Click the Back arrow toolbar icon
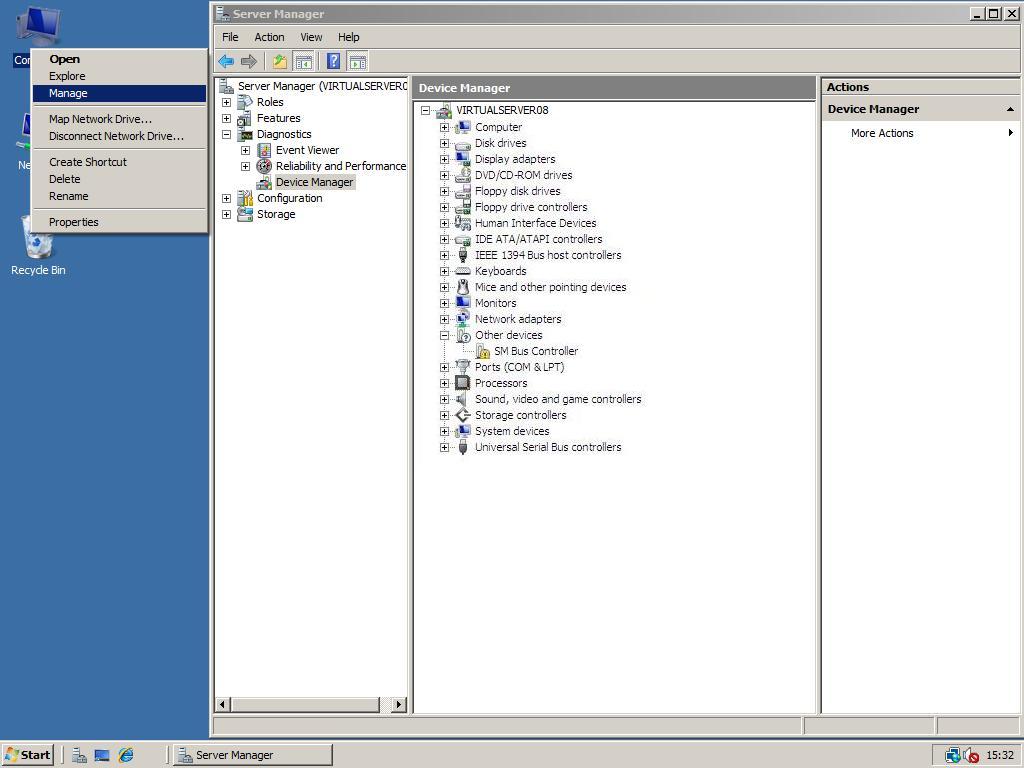Viewport: 1024px width, 768px height. tap(226, 61)
